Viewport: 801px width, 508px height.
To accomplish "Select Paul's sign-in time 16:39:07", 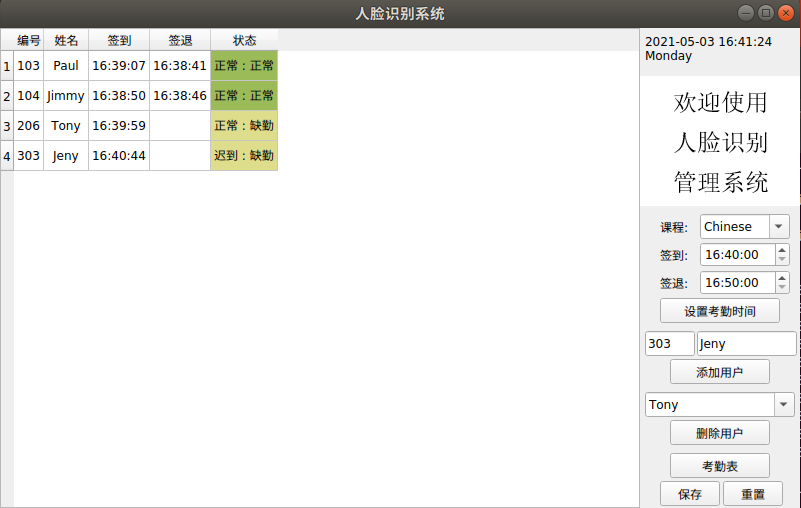I will coord(119,66).
